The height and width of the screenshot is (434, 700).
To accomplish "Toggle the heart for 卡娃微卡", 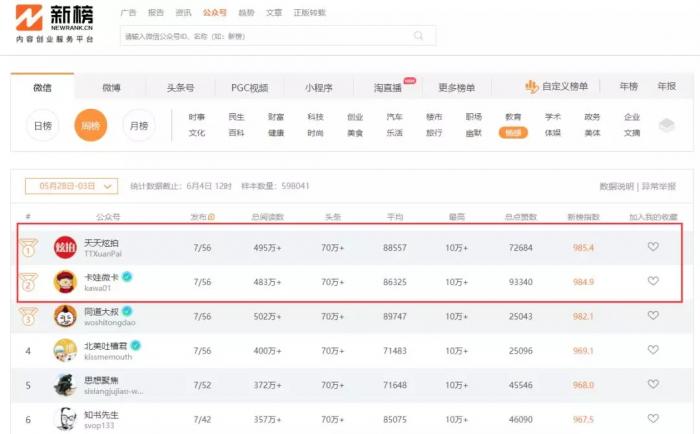I will (x=653, y=281).
